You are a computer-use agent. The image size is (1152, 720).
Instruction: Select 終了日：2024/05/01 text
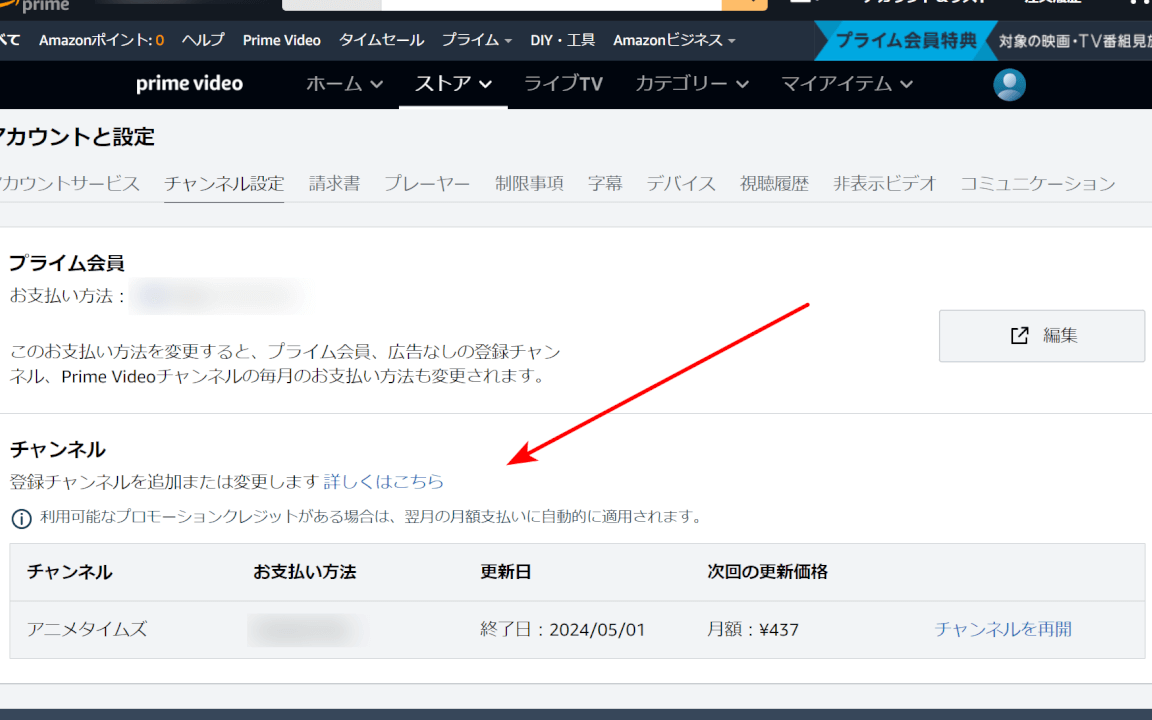pyautogui.click(x=563, y=630)
